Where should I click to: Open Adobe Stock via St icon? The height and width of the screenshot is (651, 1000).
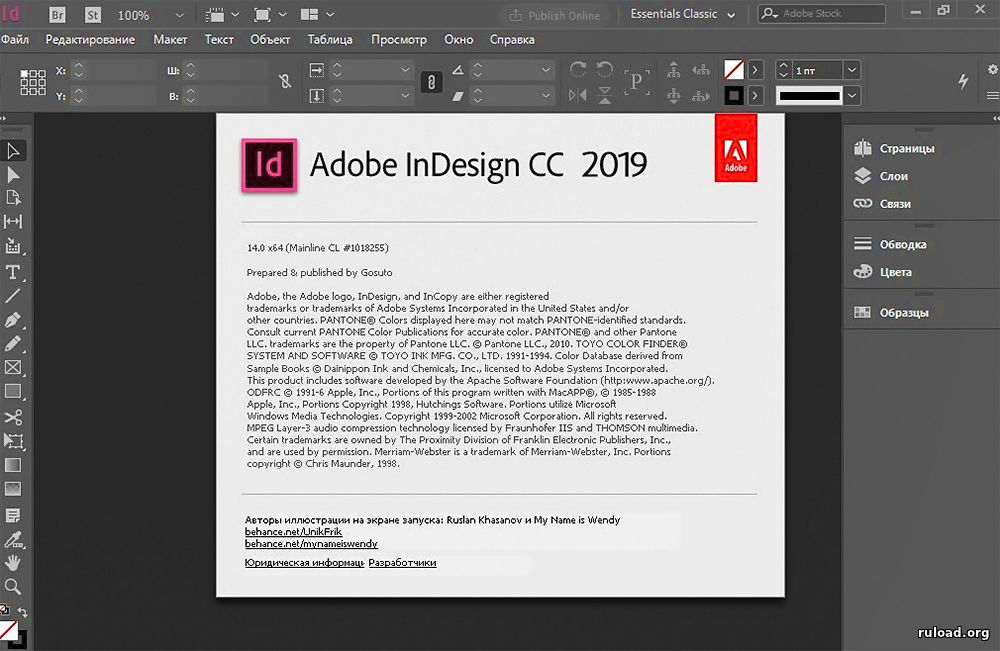93,14
